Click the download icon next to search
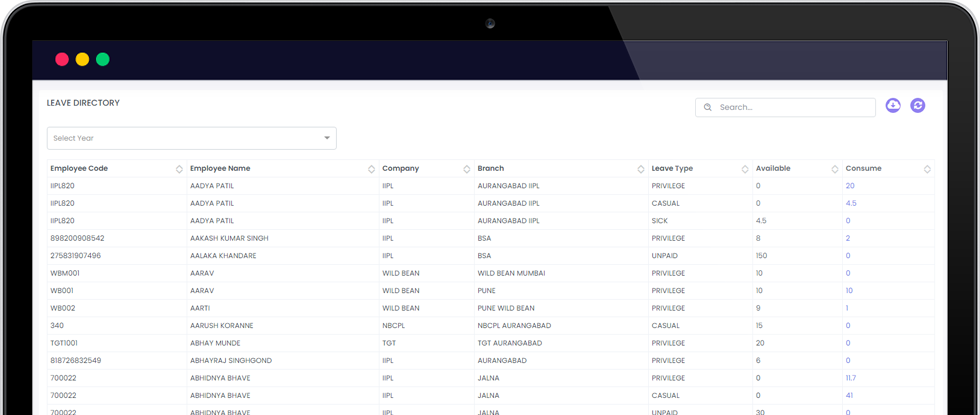 click(893, 106)
